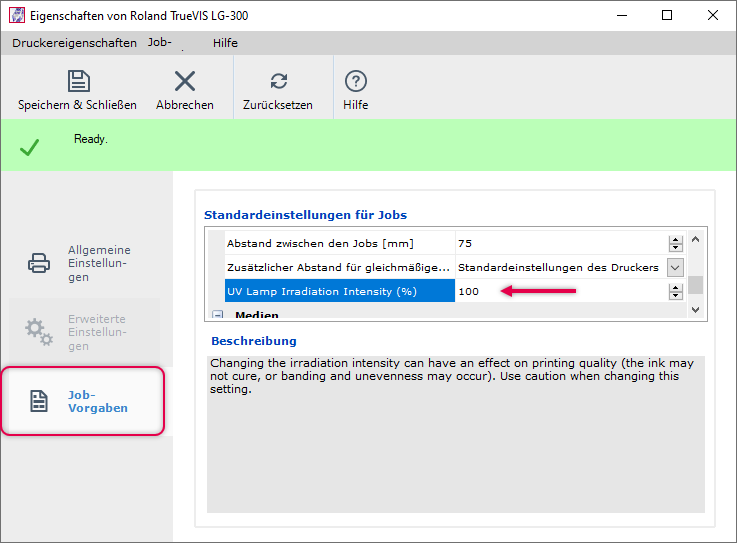
Task: Minimize the Eigenschaften window
Action: [x=622, y=15]
